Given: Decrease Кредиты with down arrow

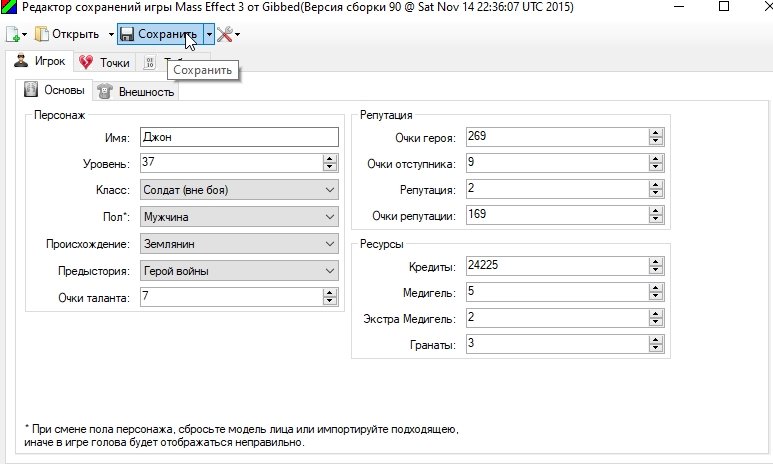Looking at the screenshot, I should [x=656, y=270].
